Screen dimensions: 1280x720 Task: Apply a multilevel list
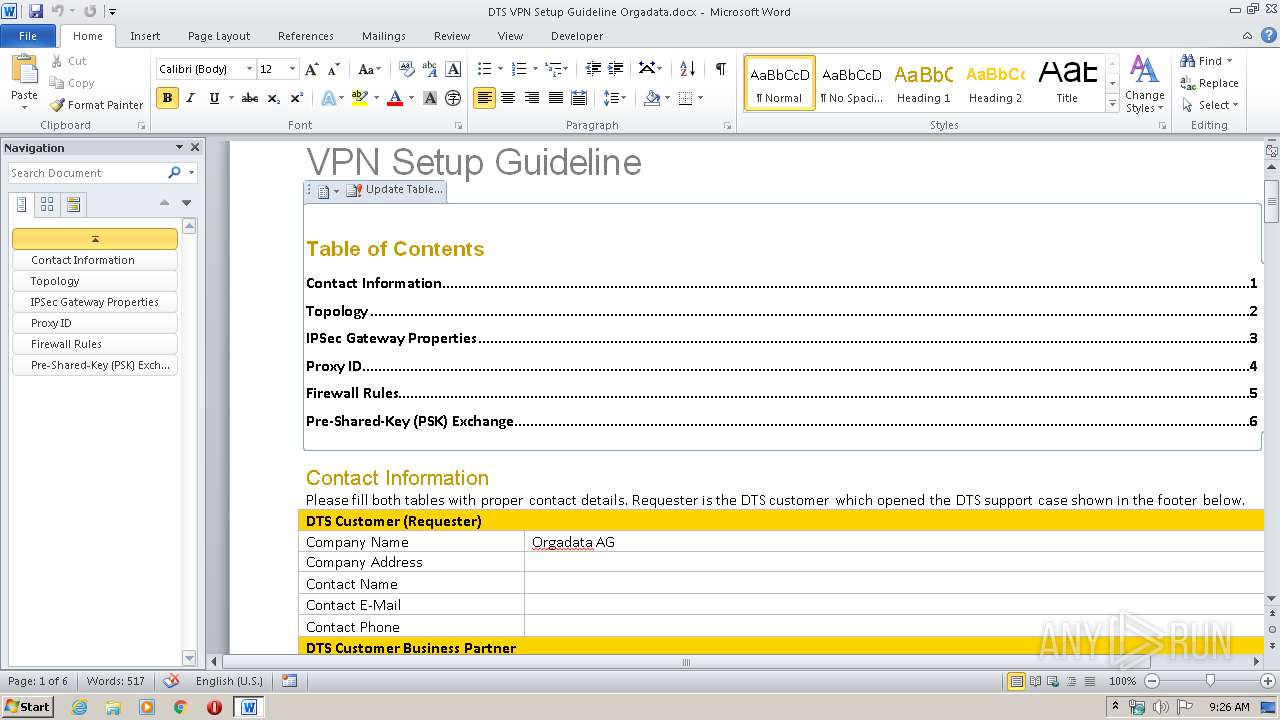[x=556, y=69]
